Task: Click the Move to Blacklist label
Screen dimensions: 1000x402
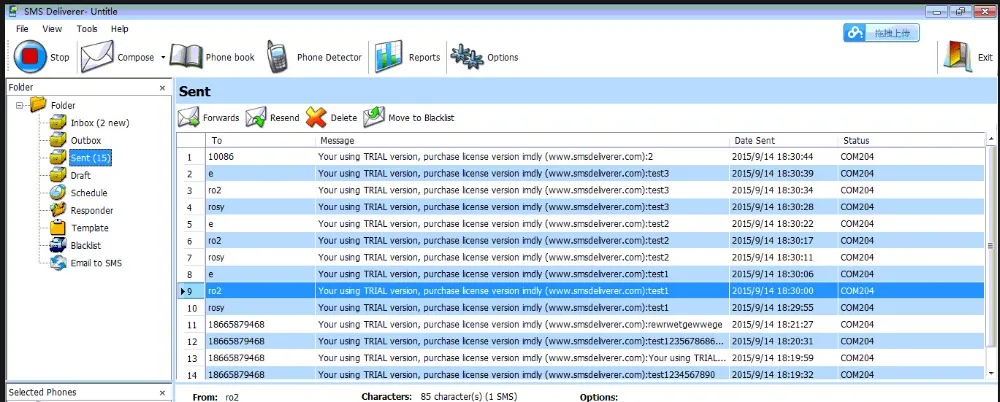Action: [x=421, y=118]
